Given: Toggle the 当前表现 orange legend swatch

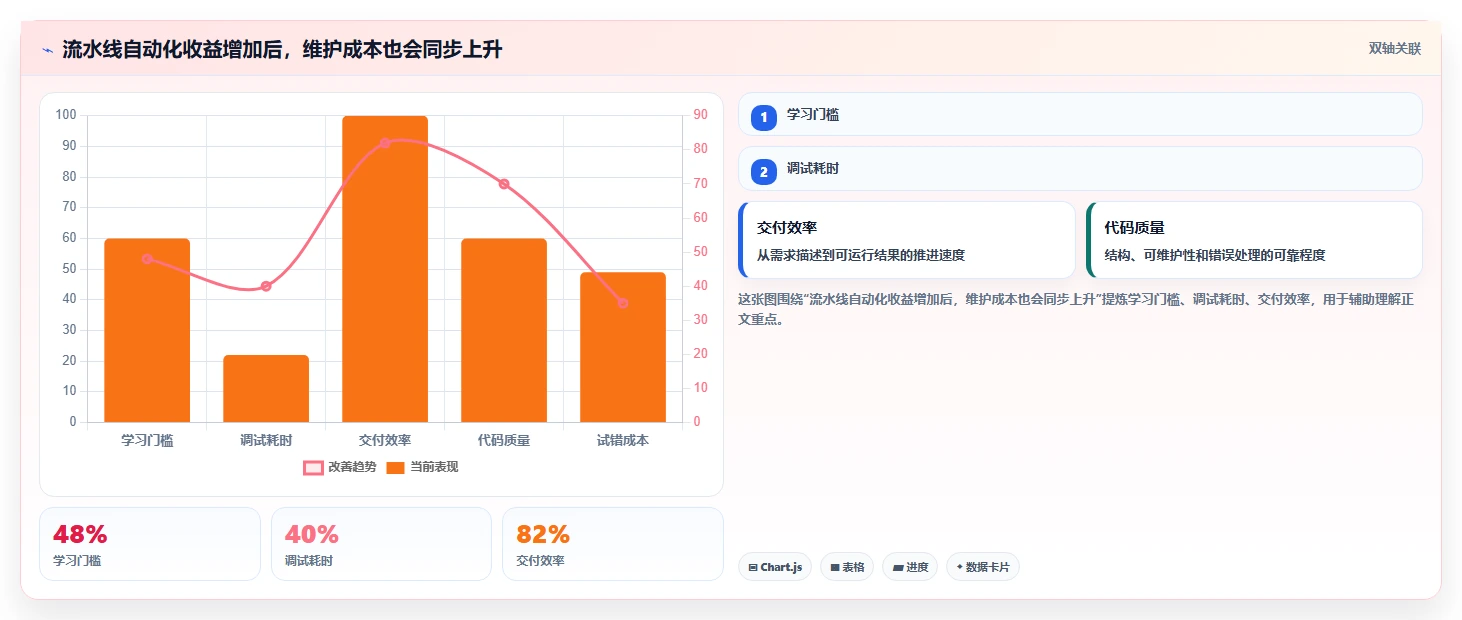Looking at the screenshot, I should point(395,467).
